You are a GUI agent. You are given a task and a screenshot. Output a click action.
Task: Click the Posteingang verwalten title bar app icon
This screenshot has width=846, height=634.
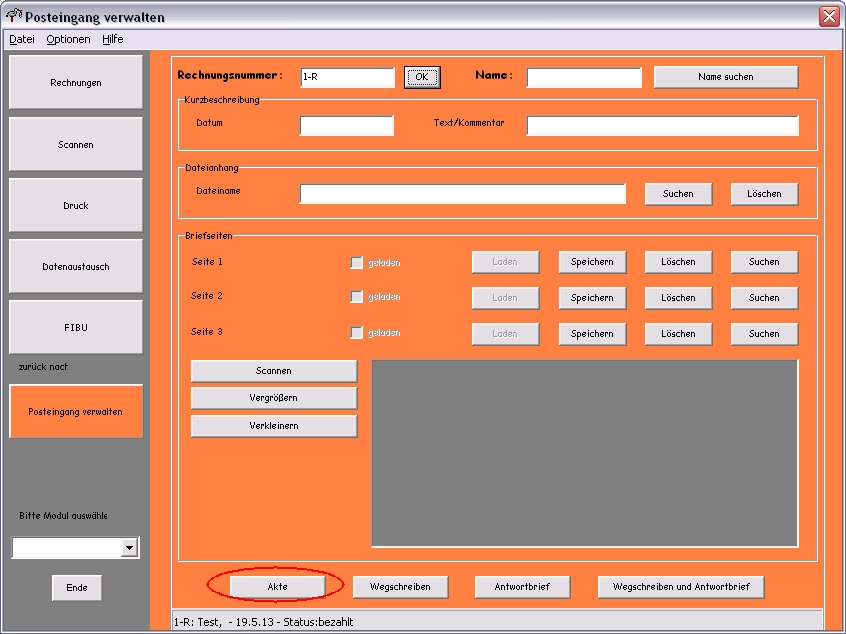click(14, 16)
